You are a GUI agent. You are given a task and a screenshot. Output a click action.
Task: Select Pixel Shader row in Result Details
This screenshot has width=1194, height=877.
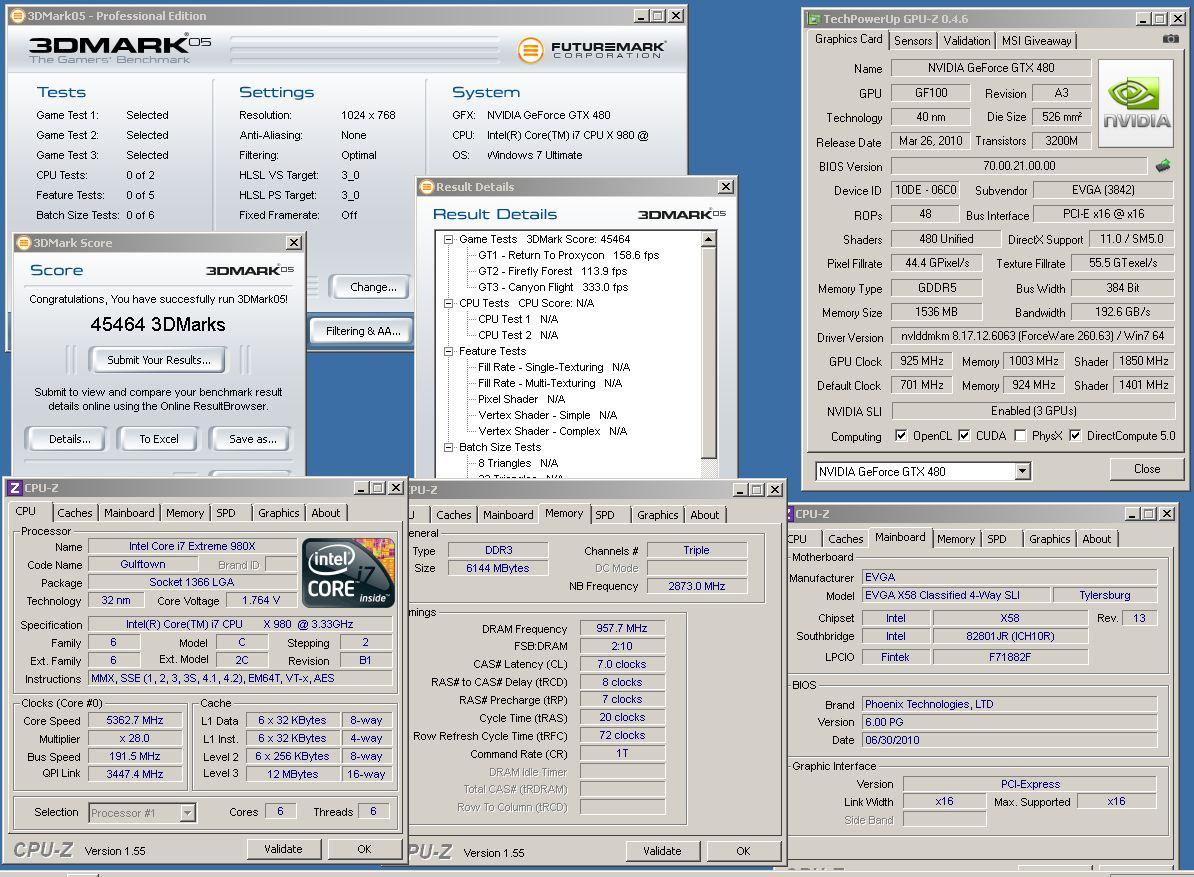point(521,399)
